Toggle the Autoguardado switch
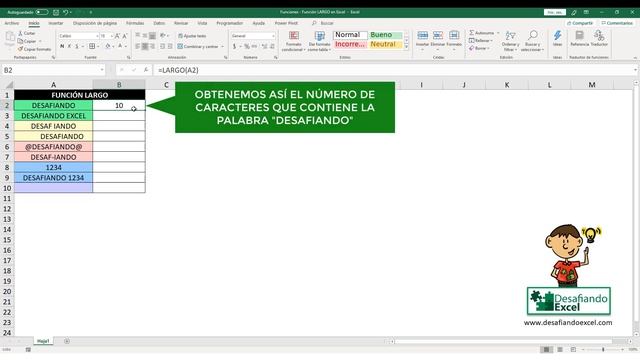This screenshot has height=360, width=640. pyautogui.click(x=42, y=12)
